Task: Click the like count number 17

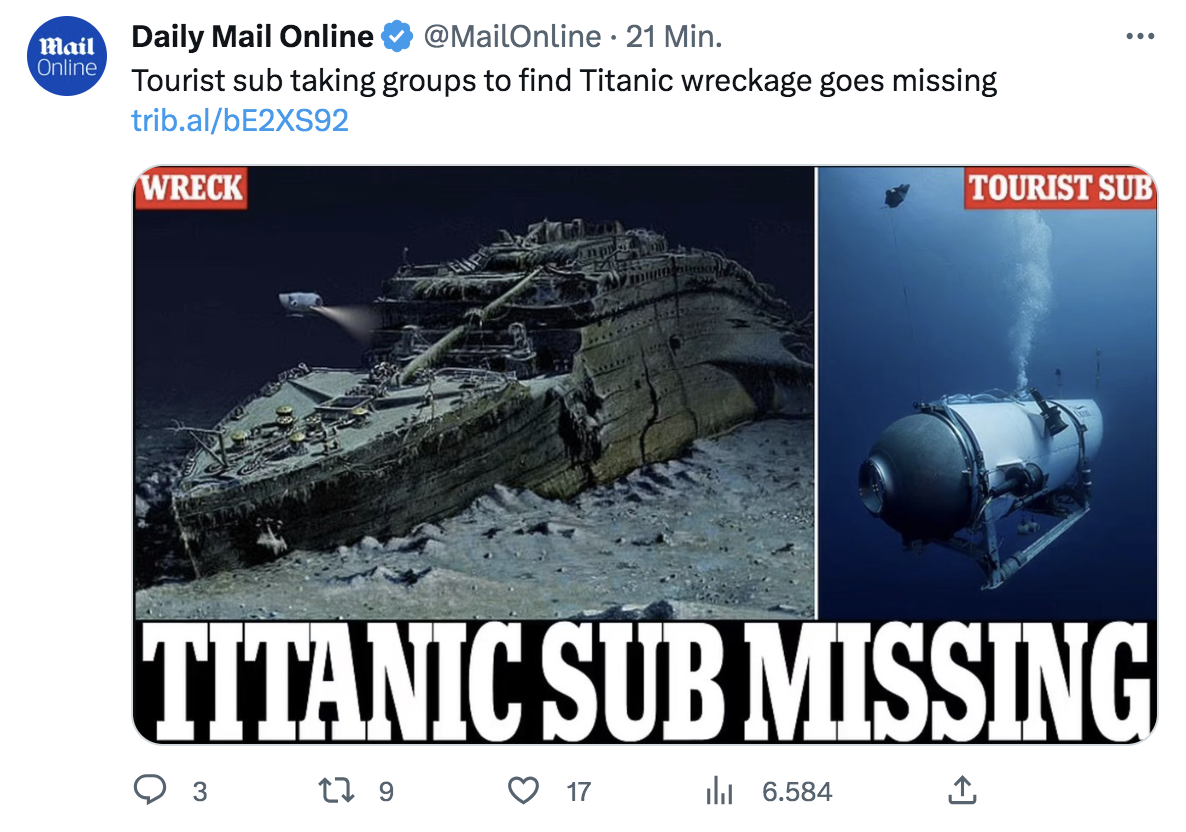Action: (x=578, y=792)
